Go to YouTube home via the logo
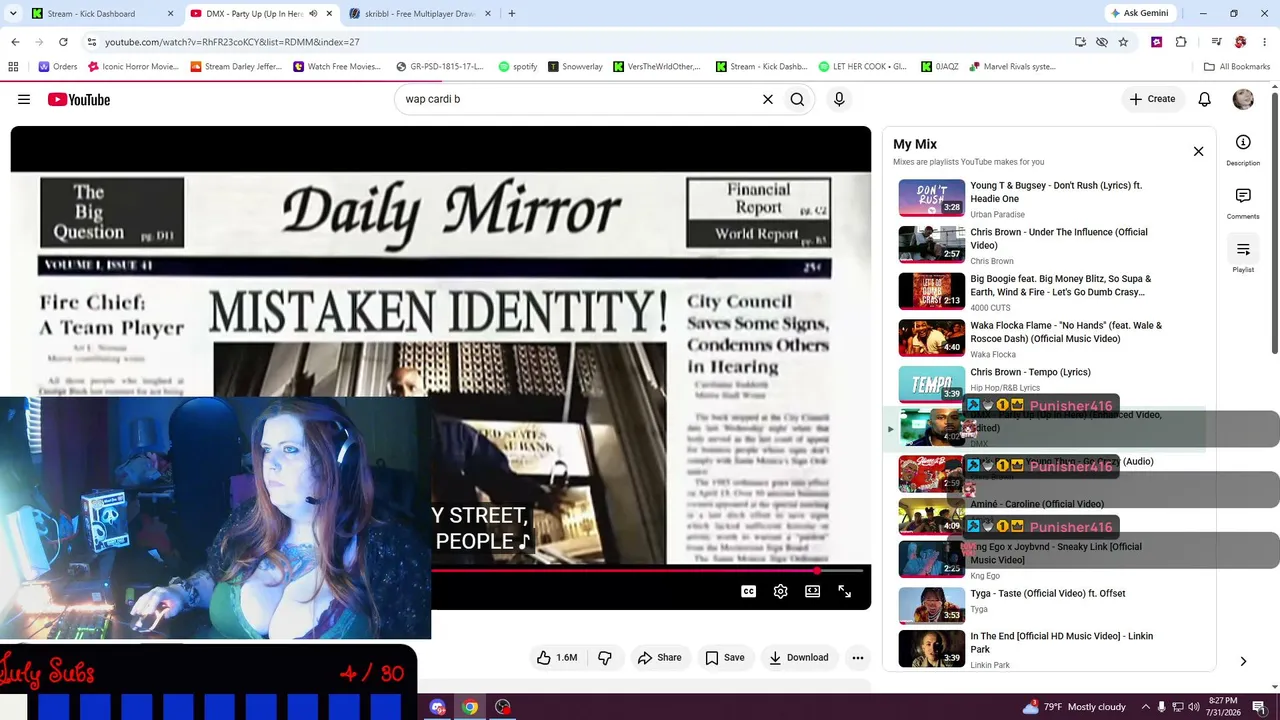This screenshot has width=1280, height=720. (79, 99)
